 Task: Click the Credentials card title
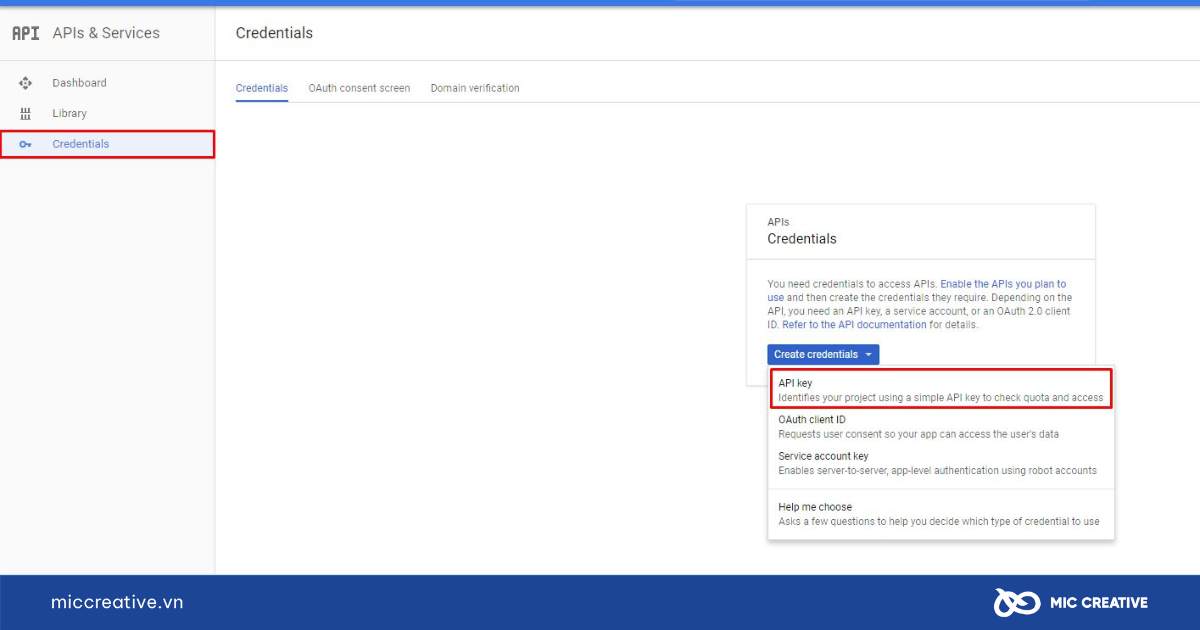[x=802, y=239]
